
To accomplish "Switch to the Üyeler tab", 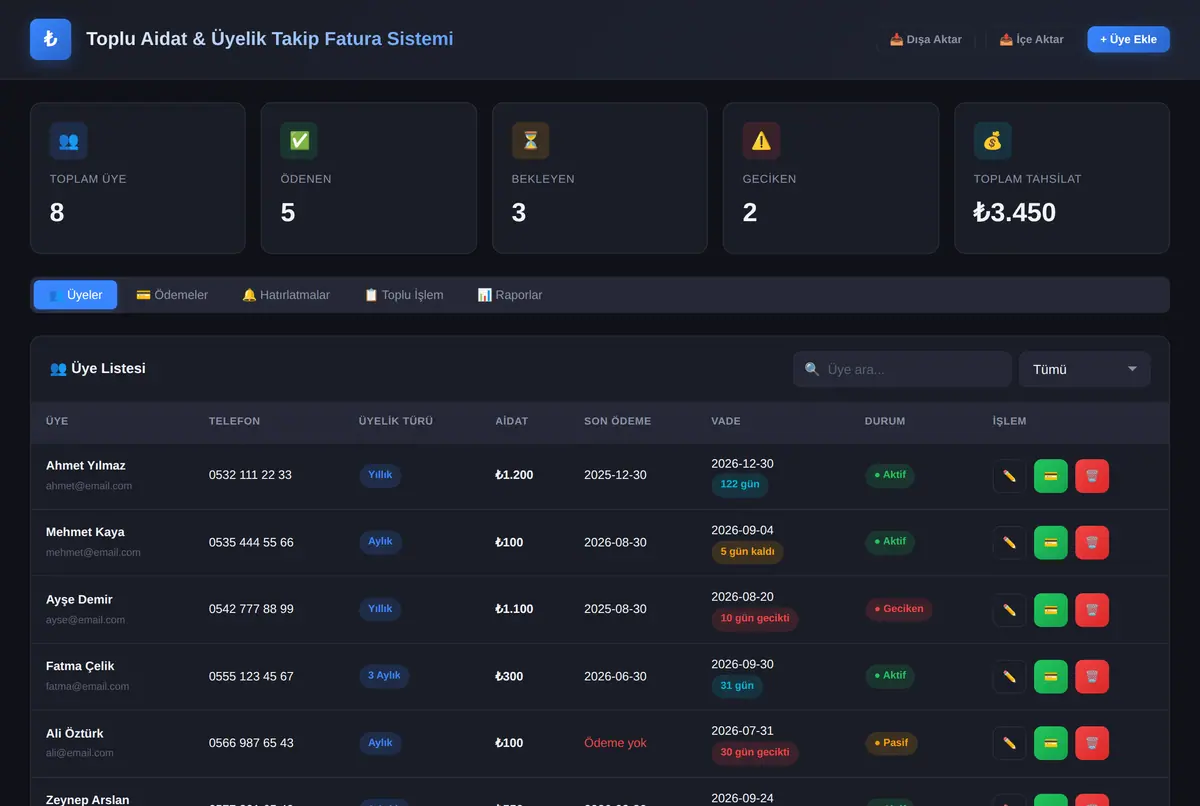I will [75, 295].
